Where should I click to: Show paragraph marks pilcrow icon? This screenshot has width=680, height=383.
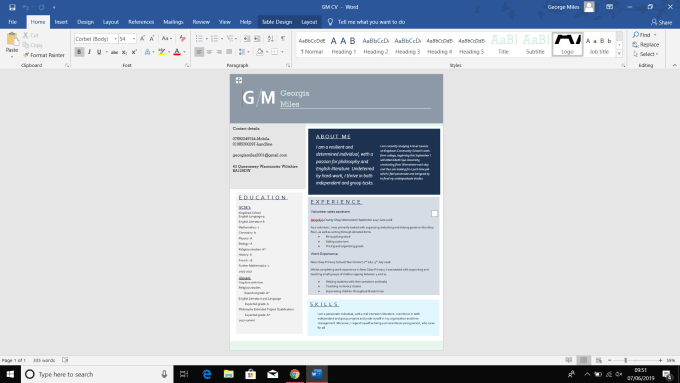[x=283, y=39]
